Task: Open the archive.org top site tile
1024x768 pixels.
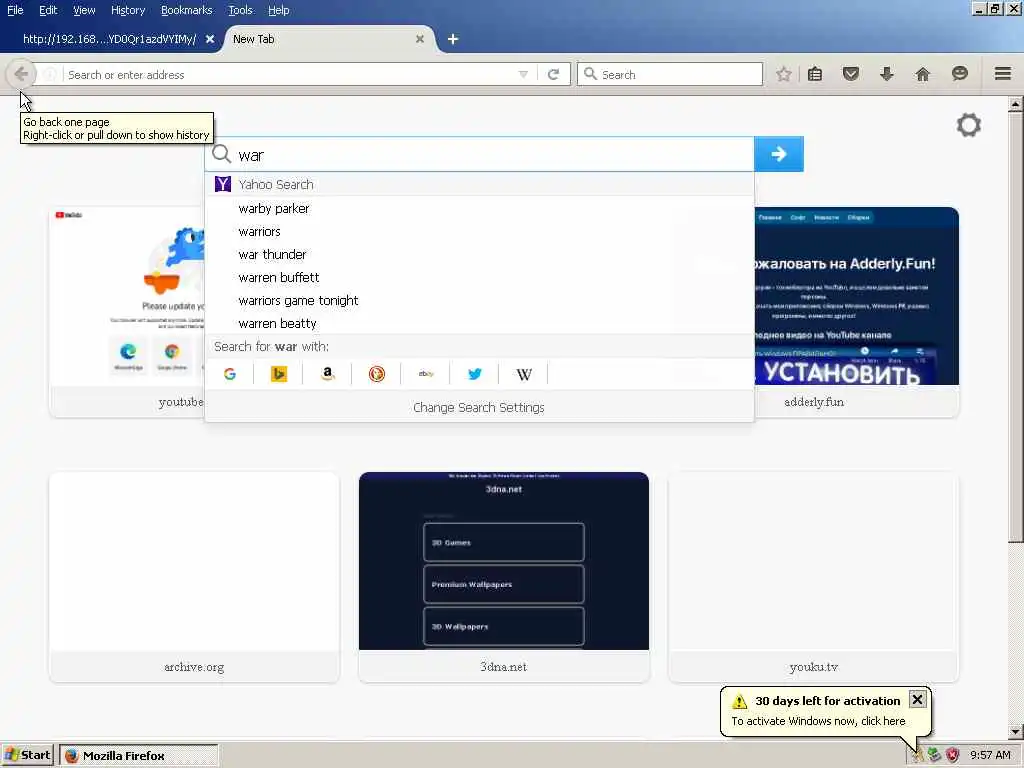Action: click(x=194, y=577)
